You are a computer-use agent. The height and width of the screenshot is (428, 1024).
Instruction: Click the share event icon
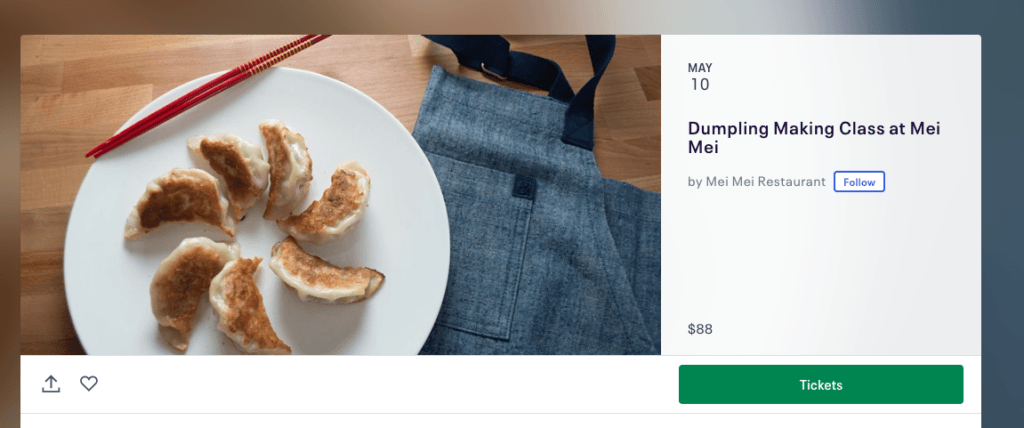point(51,384)
